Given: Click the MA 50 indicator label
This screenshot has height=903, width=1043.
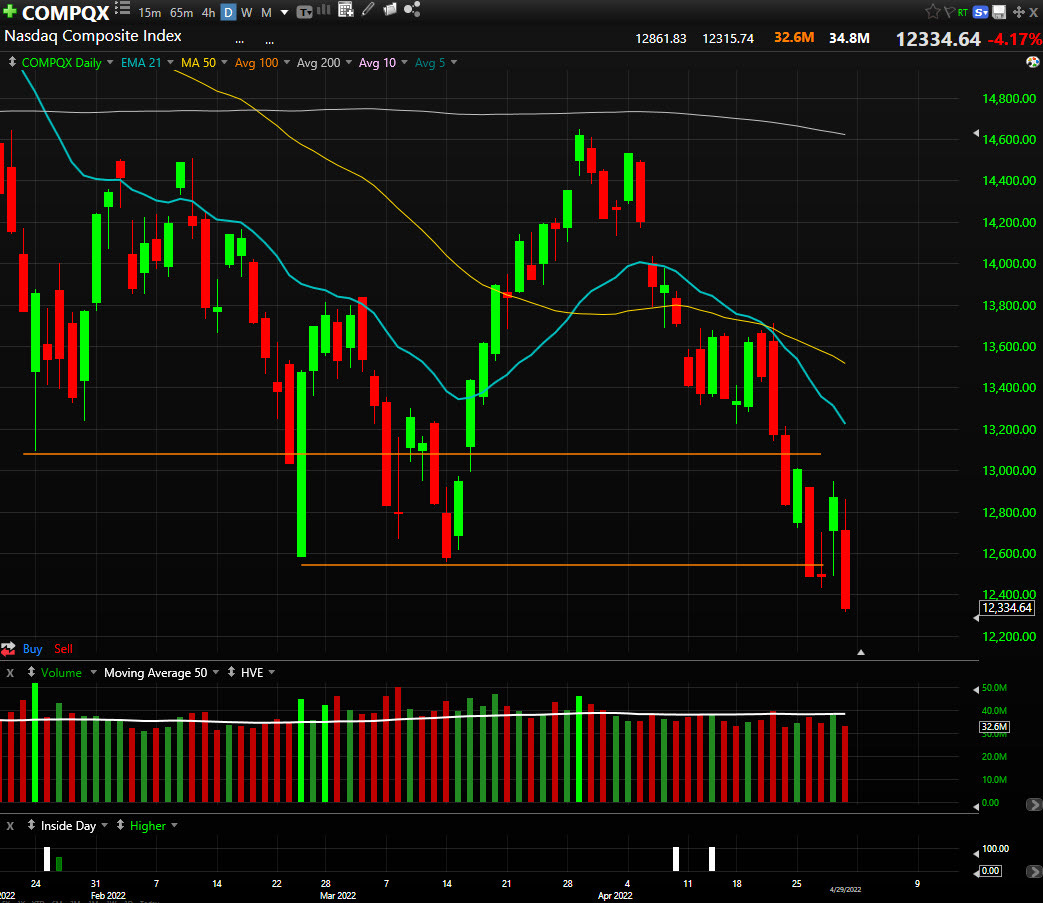Looking at the screenshot, I should pyautogui.click(x=198, y=63).
